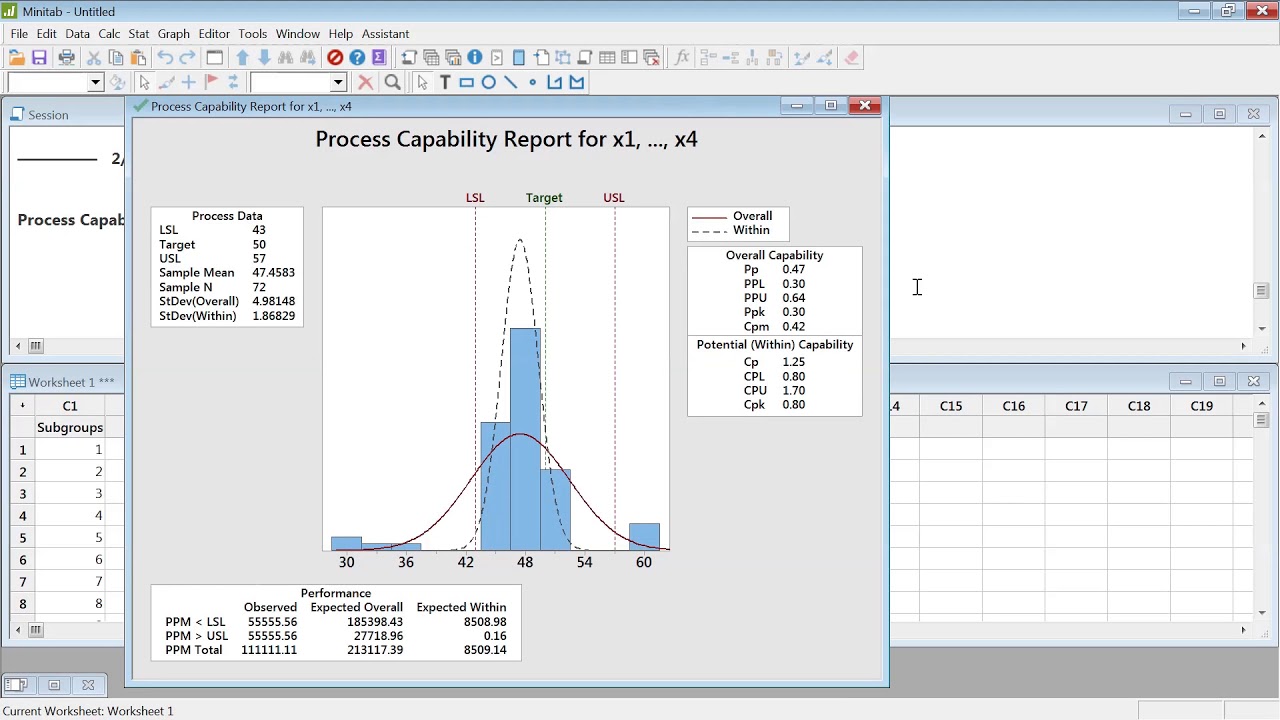Click the Session window horizontal scrollbar thumb

pyautogui.click(x=35, y=346)
